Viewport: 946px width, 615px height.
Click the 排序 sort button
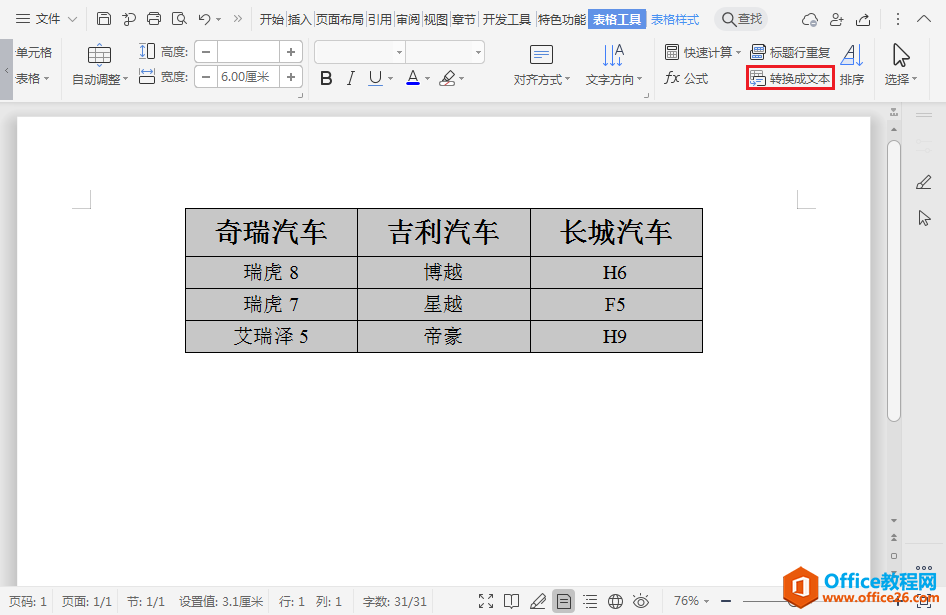(x=852, y=65)
